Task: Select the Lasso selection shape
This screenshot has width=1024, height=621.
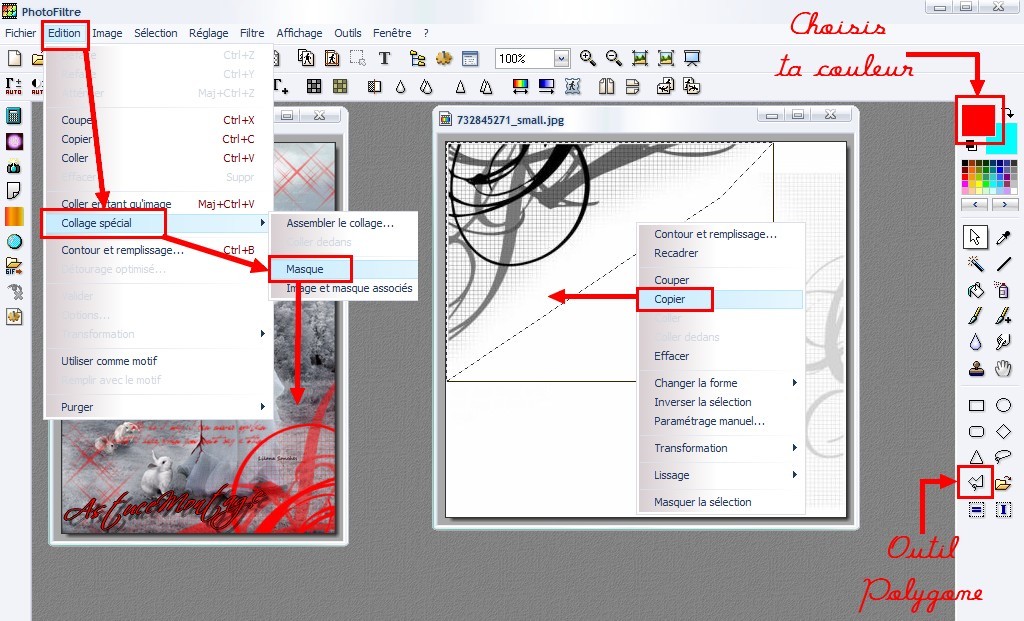Action: (x=1003, y=456)
